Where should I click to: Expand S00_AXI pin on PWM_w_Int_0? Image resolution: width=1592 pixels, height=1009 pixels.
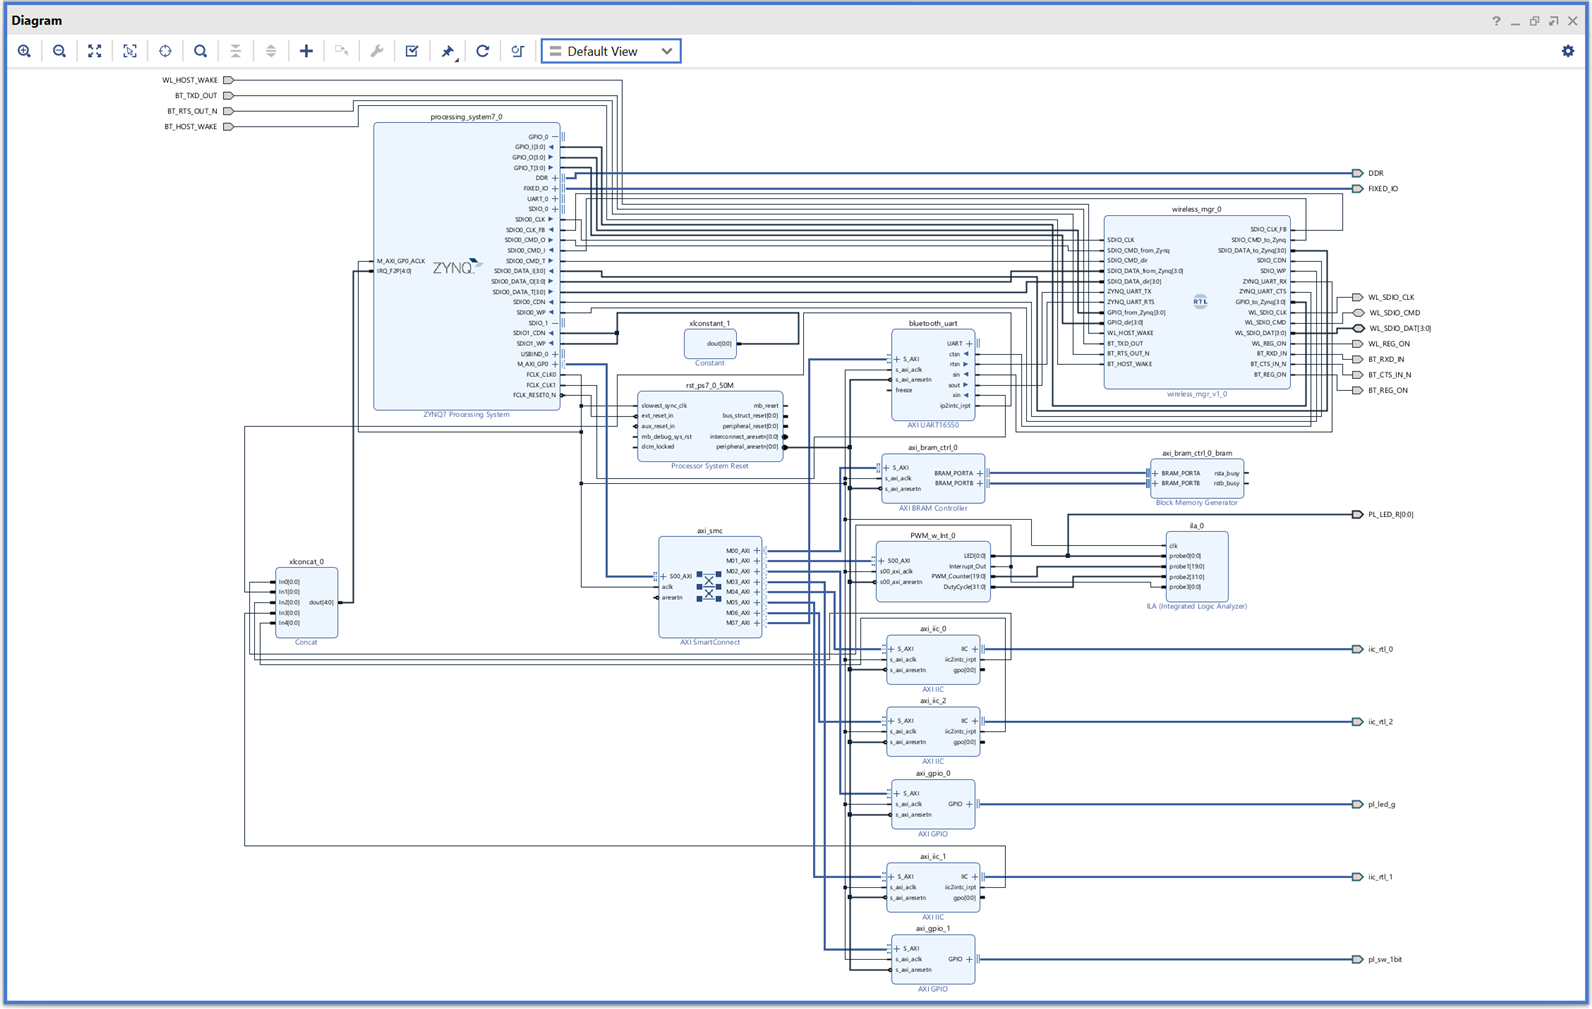(881, 560)
